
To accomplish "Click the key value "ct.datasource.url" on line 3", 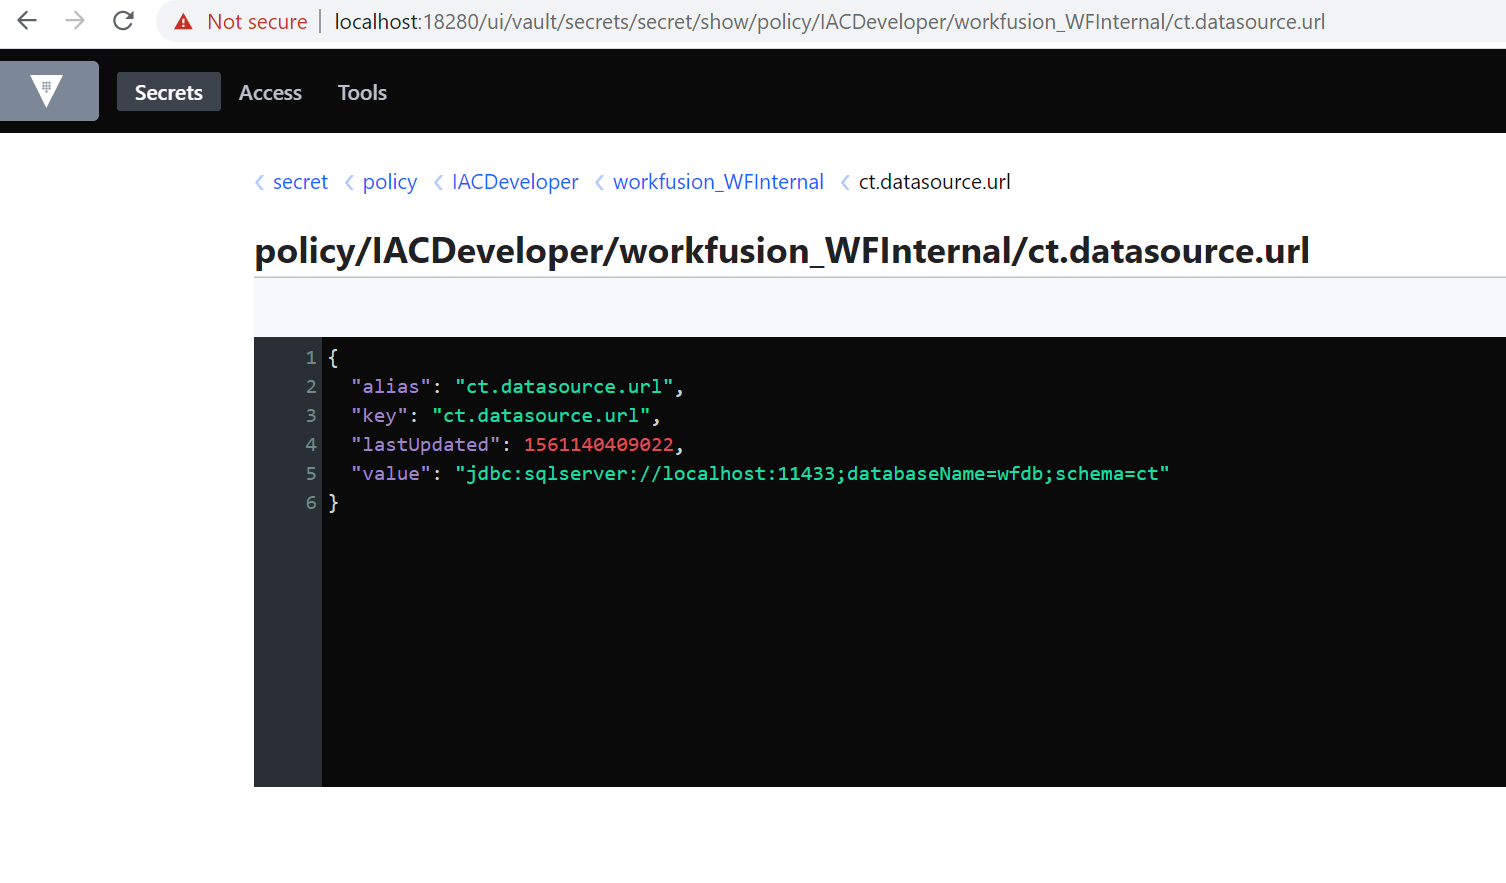I will [x=541, y=416].
